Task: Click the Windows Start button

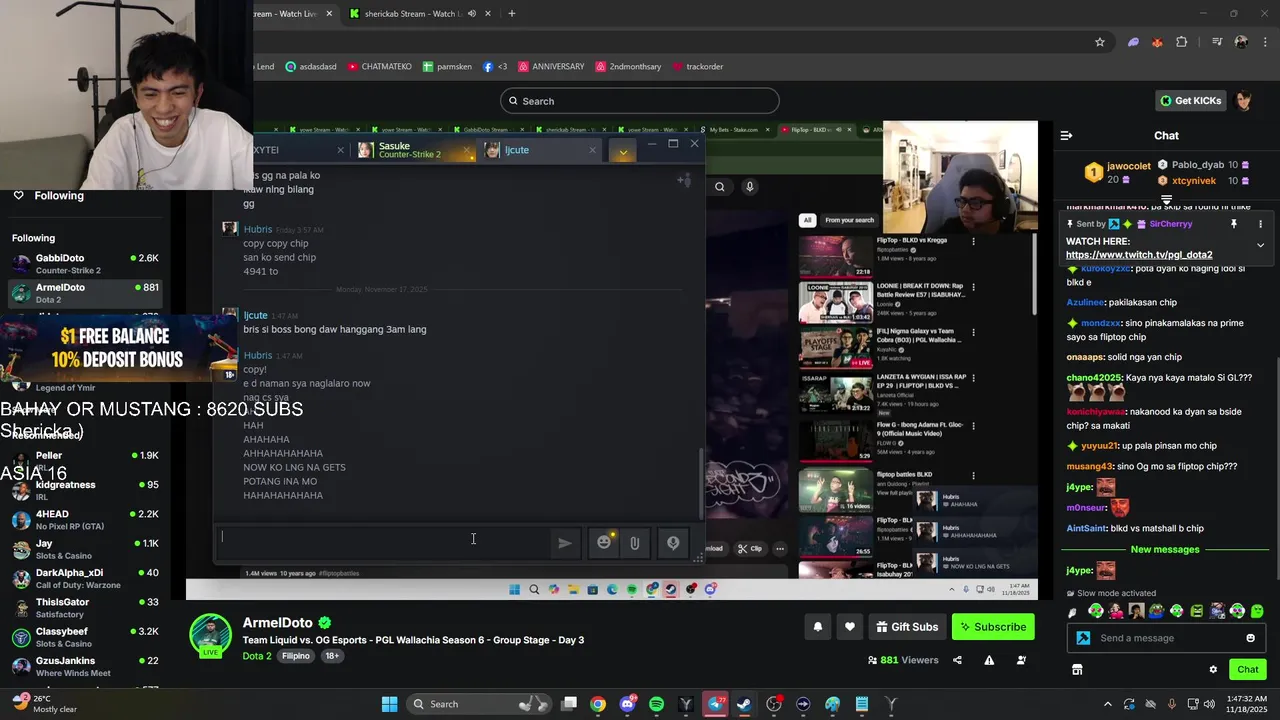Action: (x=389, y=704)
